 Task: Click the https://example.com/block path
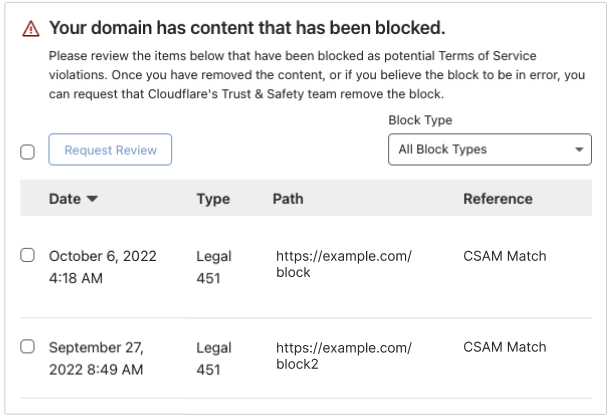343,264
